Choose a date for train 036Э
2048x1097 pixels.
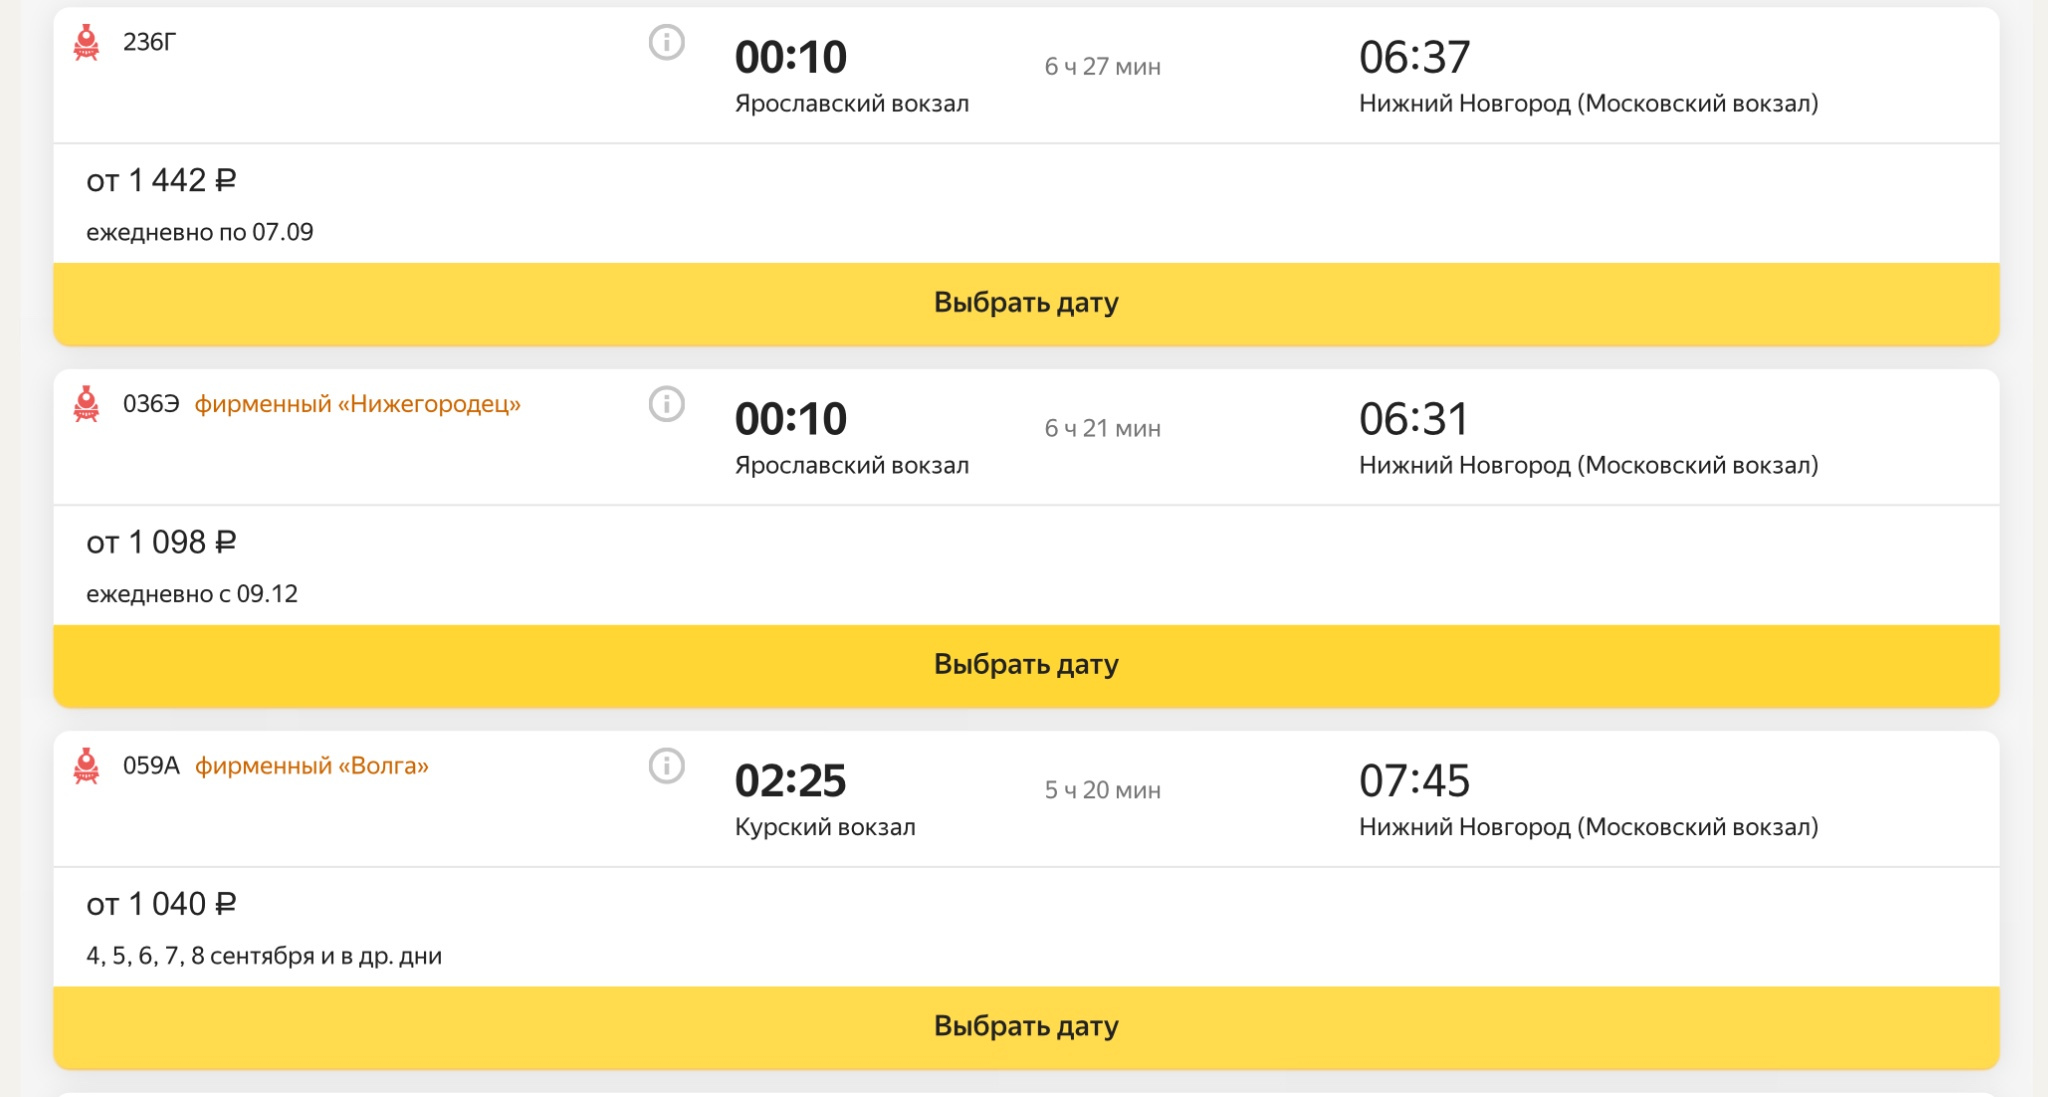(x=1026, y=665)
